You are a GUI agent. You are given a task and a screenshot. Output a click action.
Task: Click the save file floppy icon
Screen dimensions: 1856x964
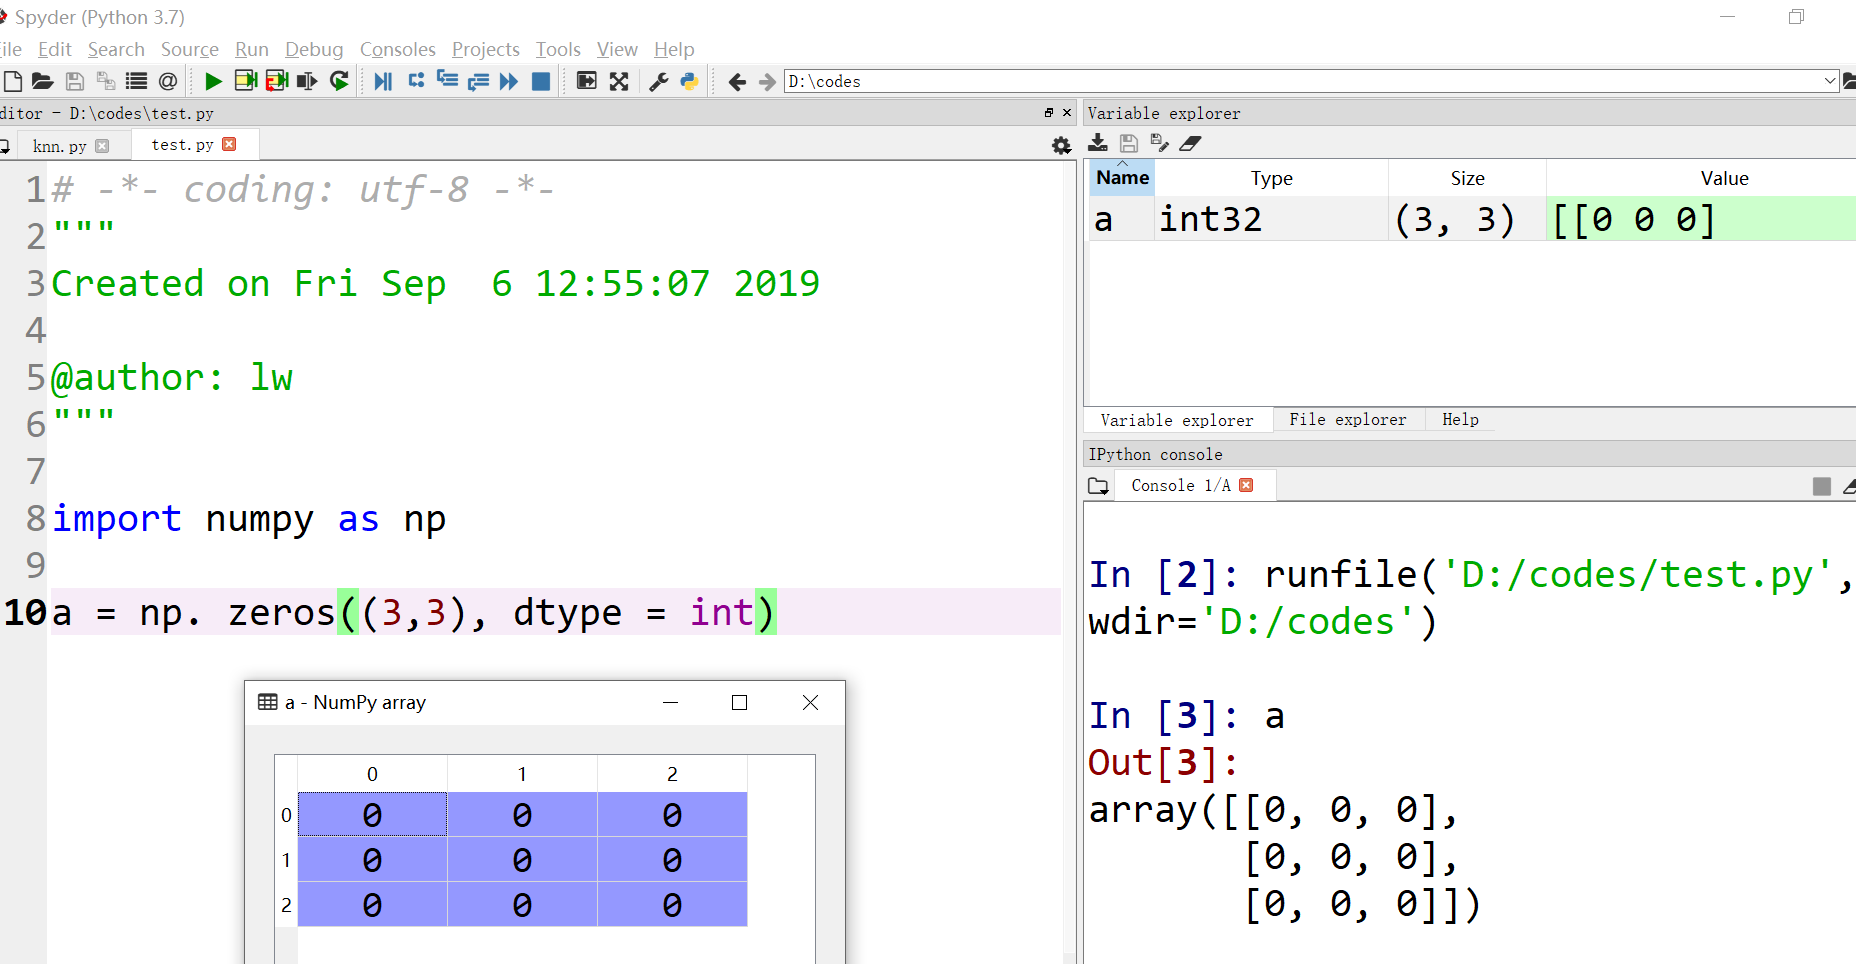(74, 81)
